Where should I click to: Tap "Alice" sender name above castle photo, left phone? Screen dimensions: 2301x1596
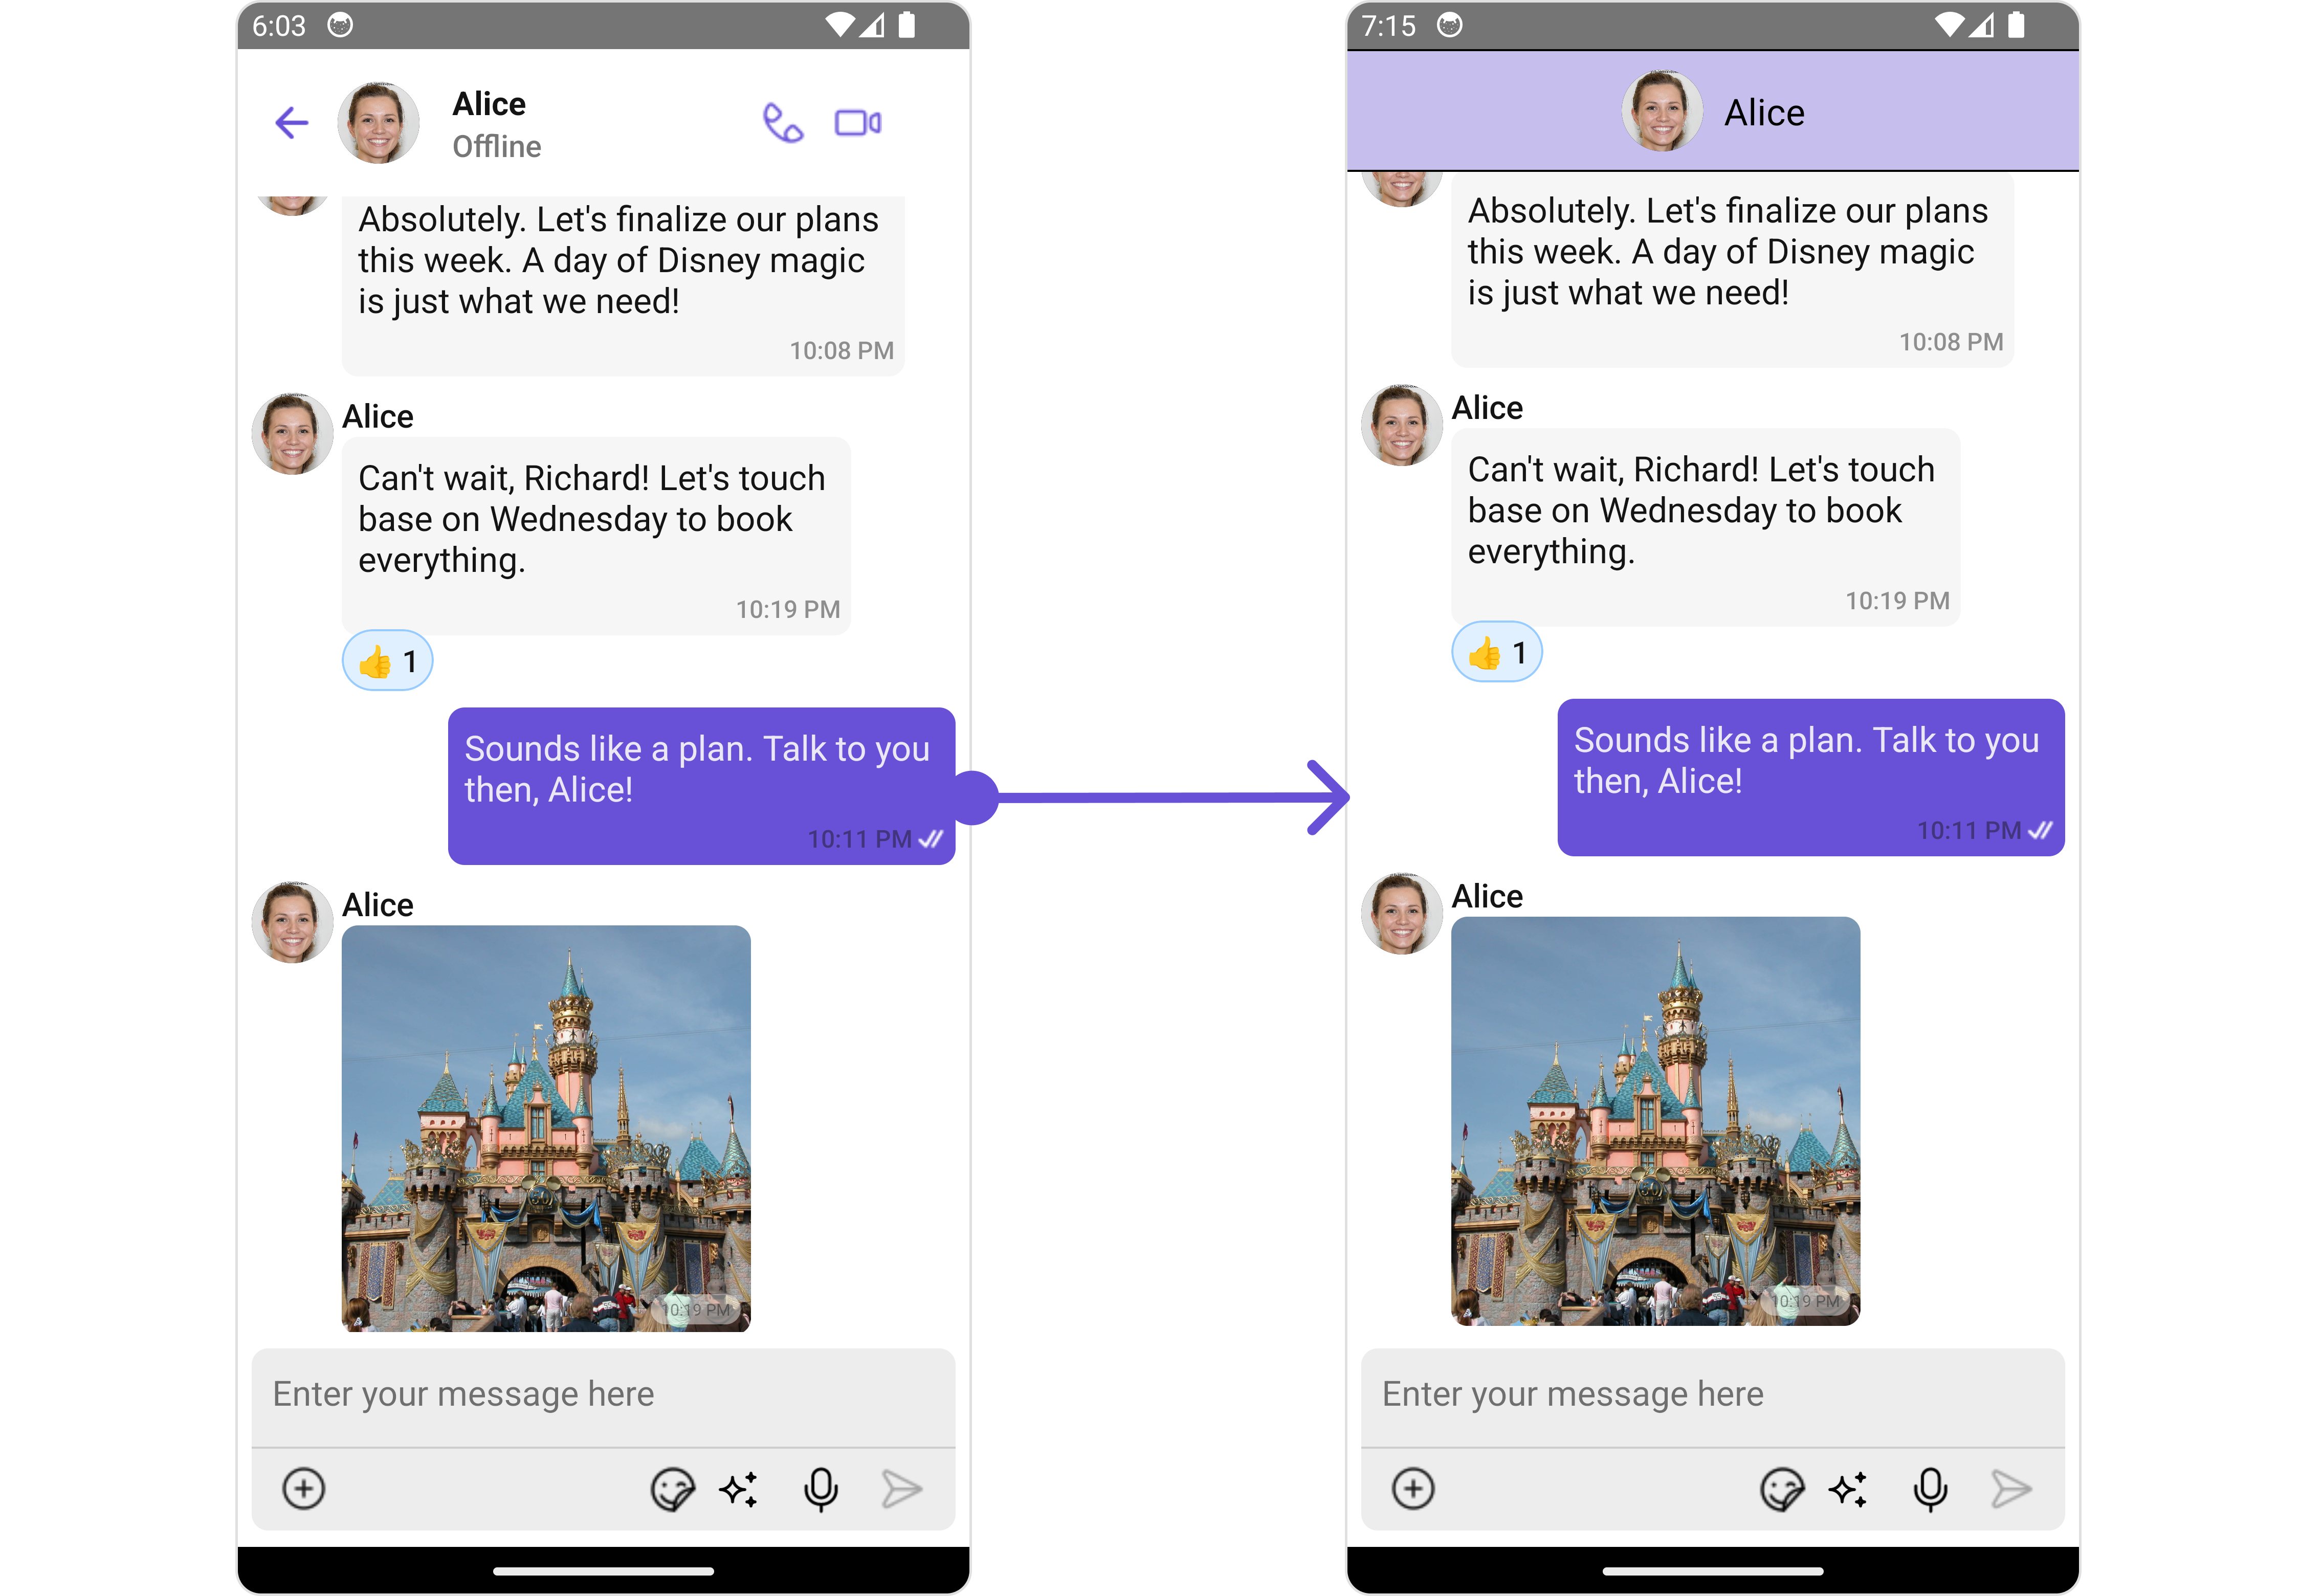pyautogui.click(x=378, y=905)
